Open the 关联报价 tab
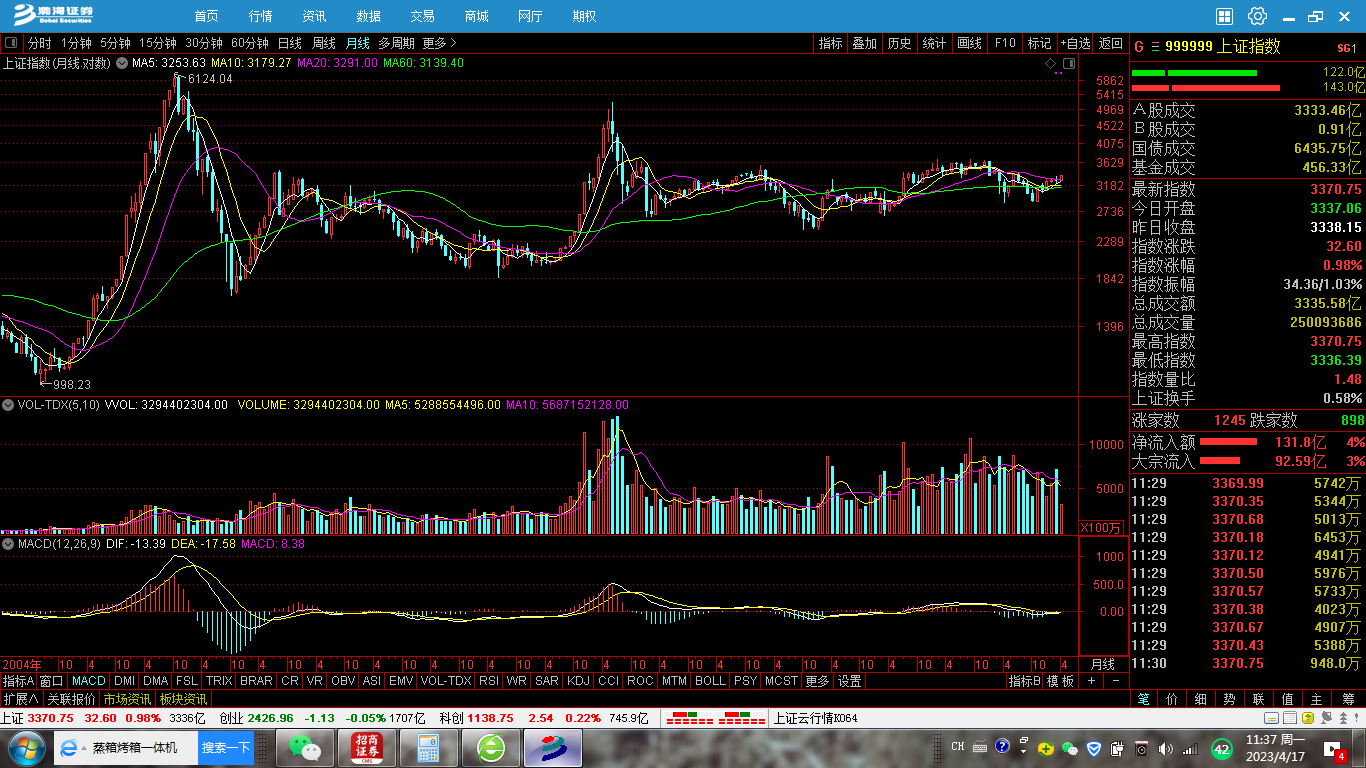The image size is (1366, 768). (72, 699)
